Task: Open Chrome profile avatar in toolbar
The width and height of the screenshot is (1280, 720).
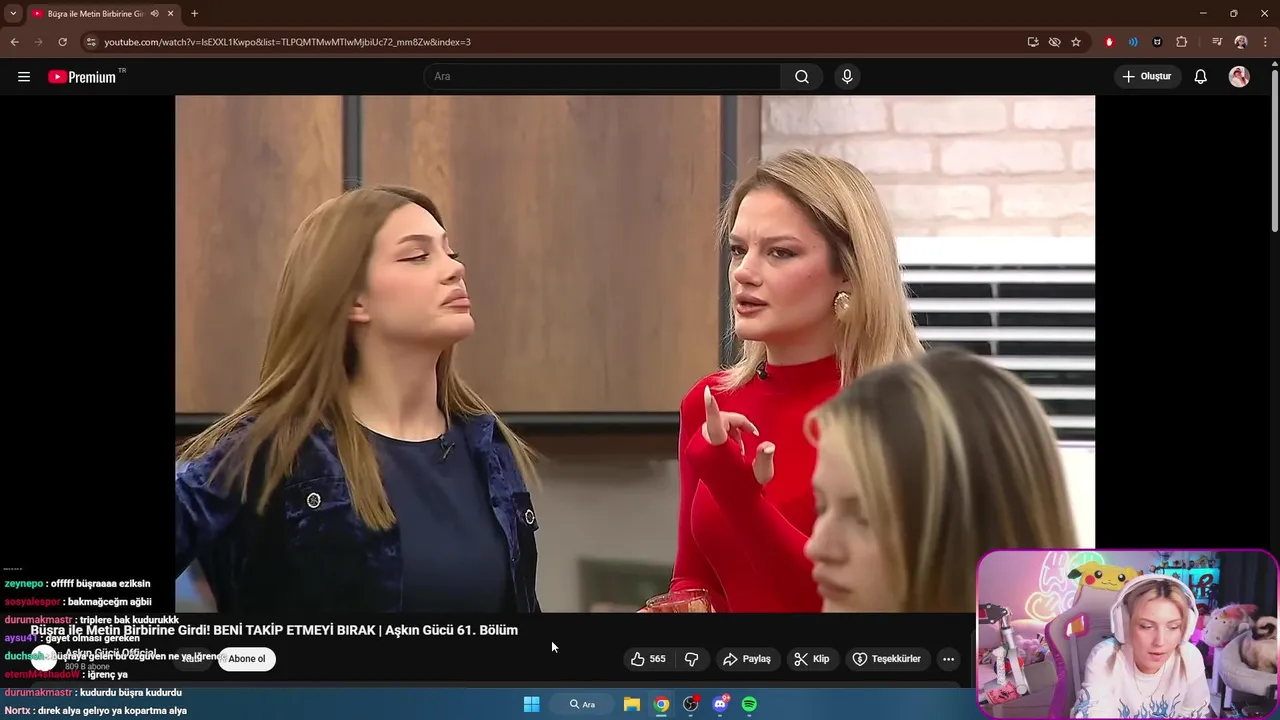Action: [x=1241, y=42]
